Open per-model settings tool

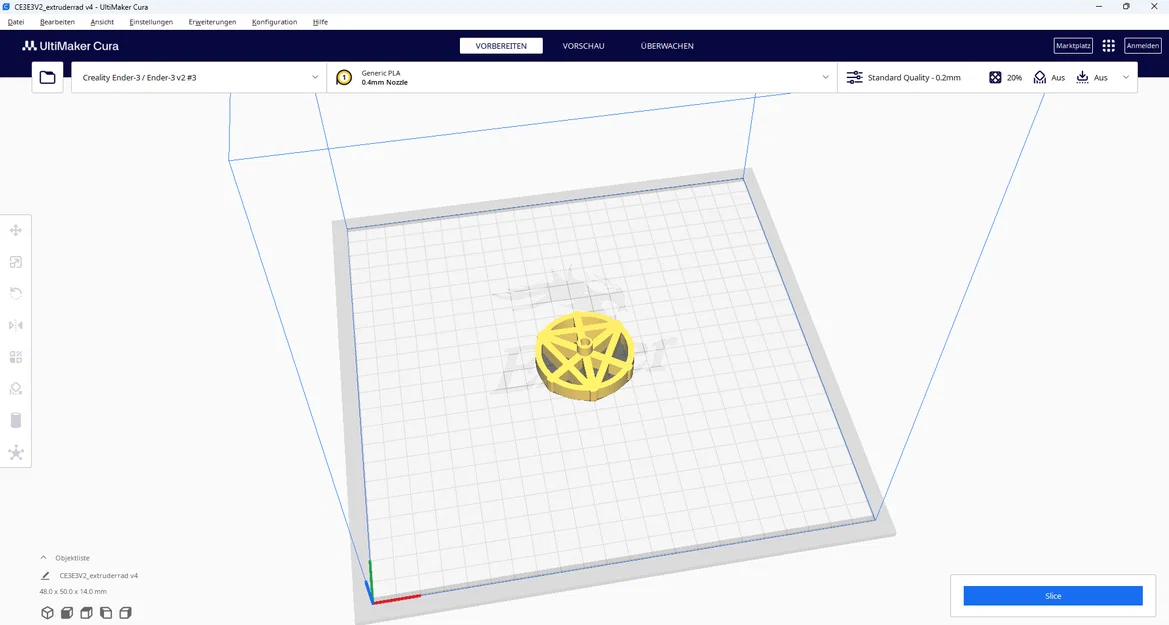pyautogui.click(x=16, y=357)
